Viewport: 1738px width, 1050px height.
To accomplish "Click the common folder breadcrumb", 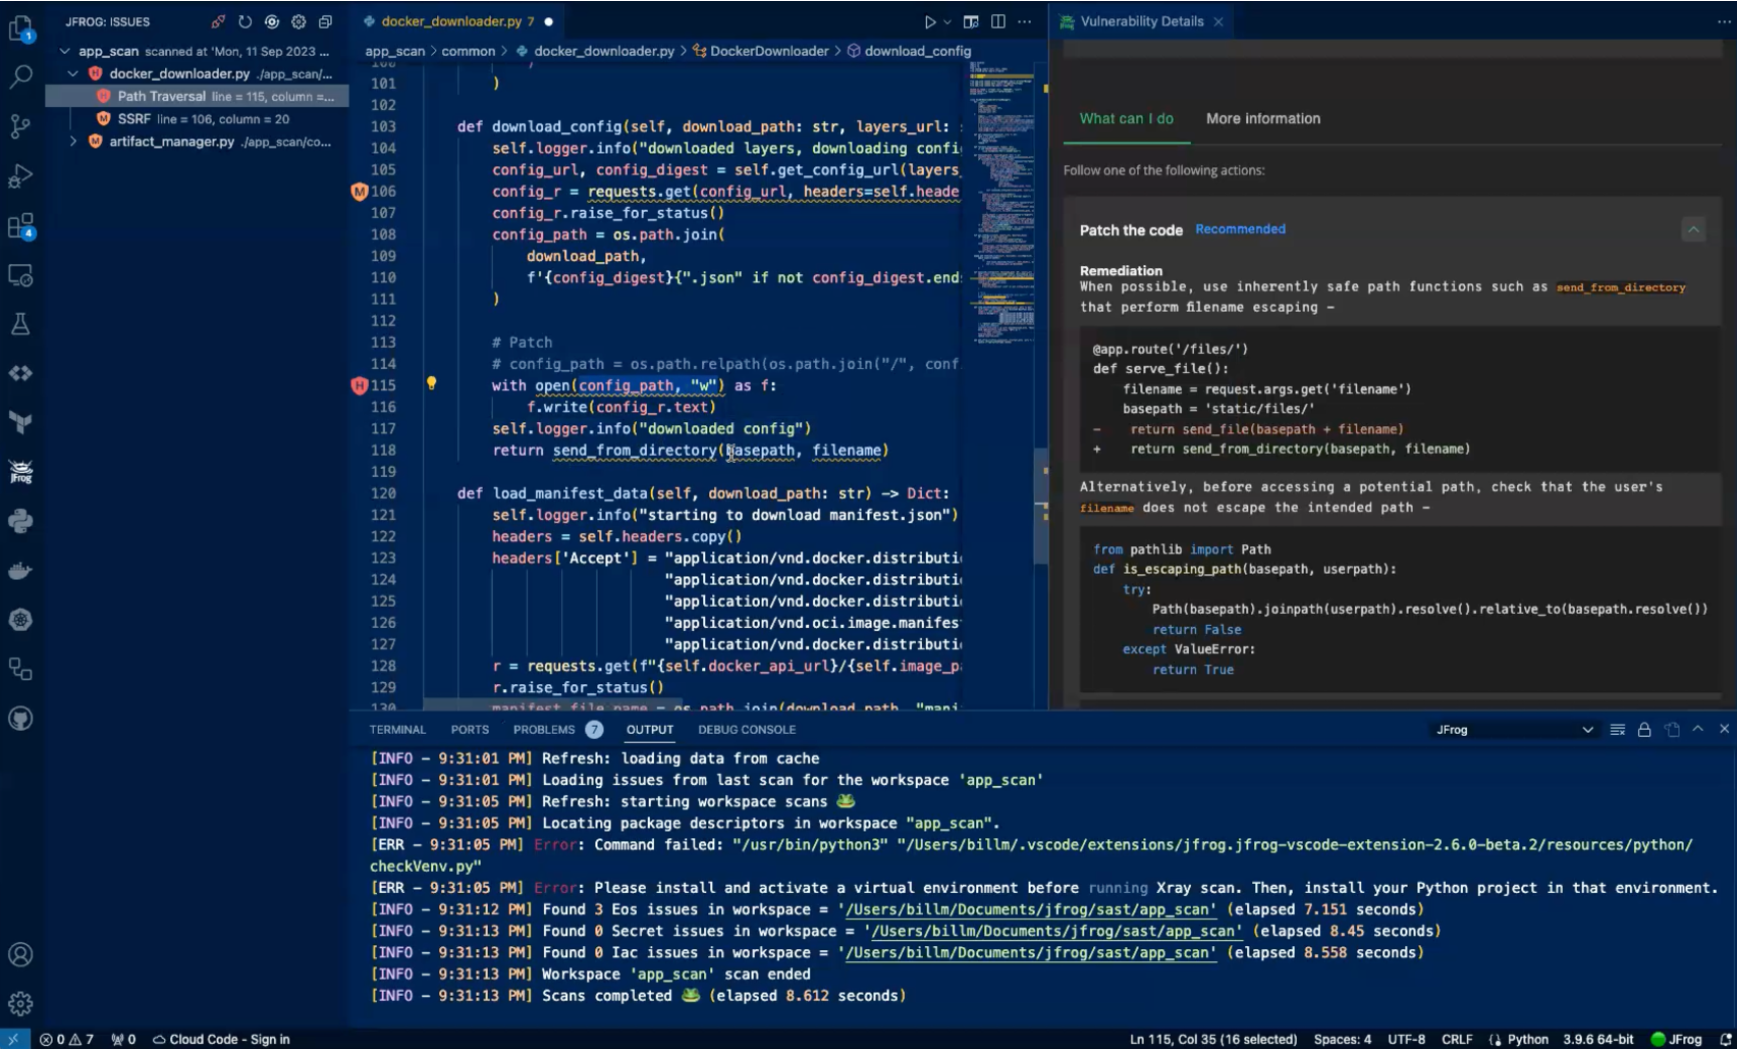I will (468, 51).
